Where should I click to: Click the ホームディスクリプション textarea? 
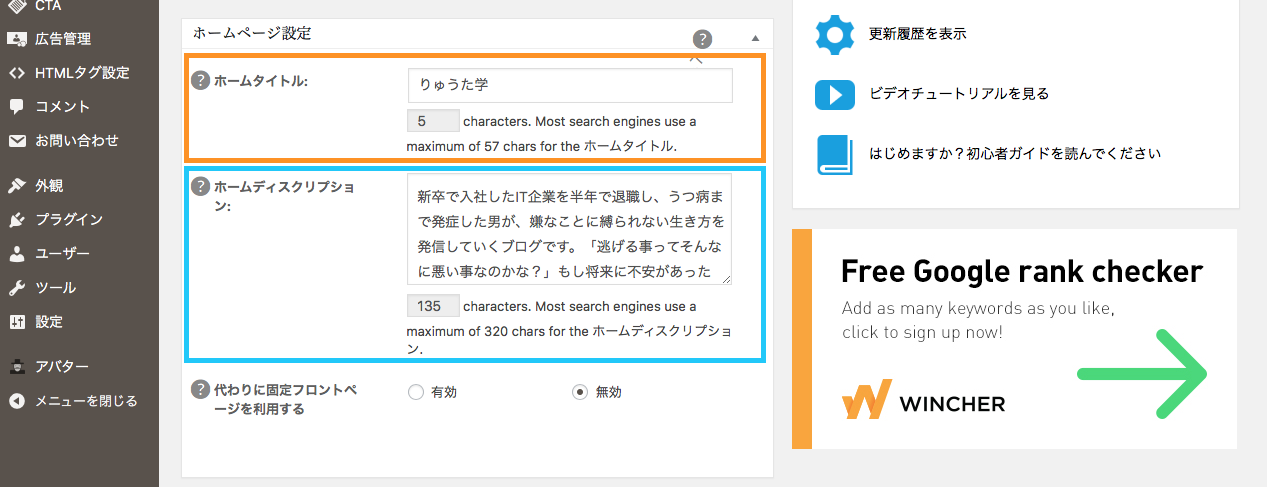570,230
